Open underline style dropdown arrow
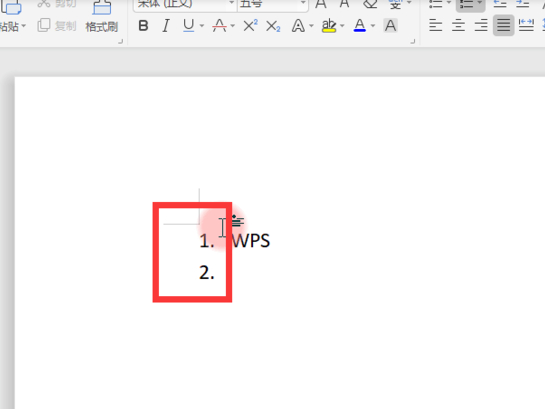This screenshot has width=545, height=409. pos(202,26)
